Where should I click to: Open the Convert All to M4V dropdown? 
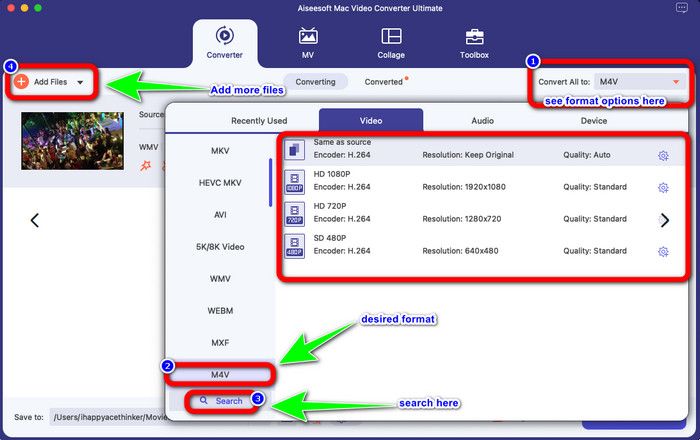click(x=640, y=82)
